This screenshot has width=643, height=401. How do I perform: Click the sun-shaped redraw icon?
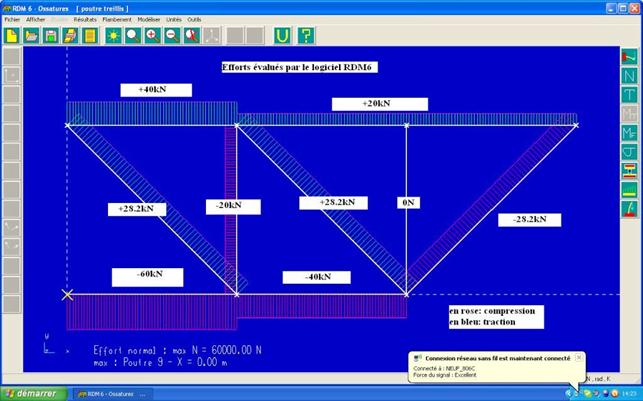click(113, 35)
